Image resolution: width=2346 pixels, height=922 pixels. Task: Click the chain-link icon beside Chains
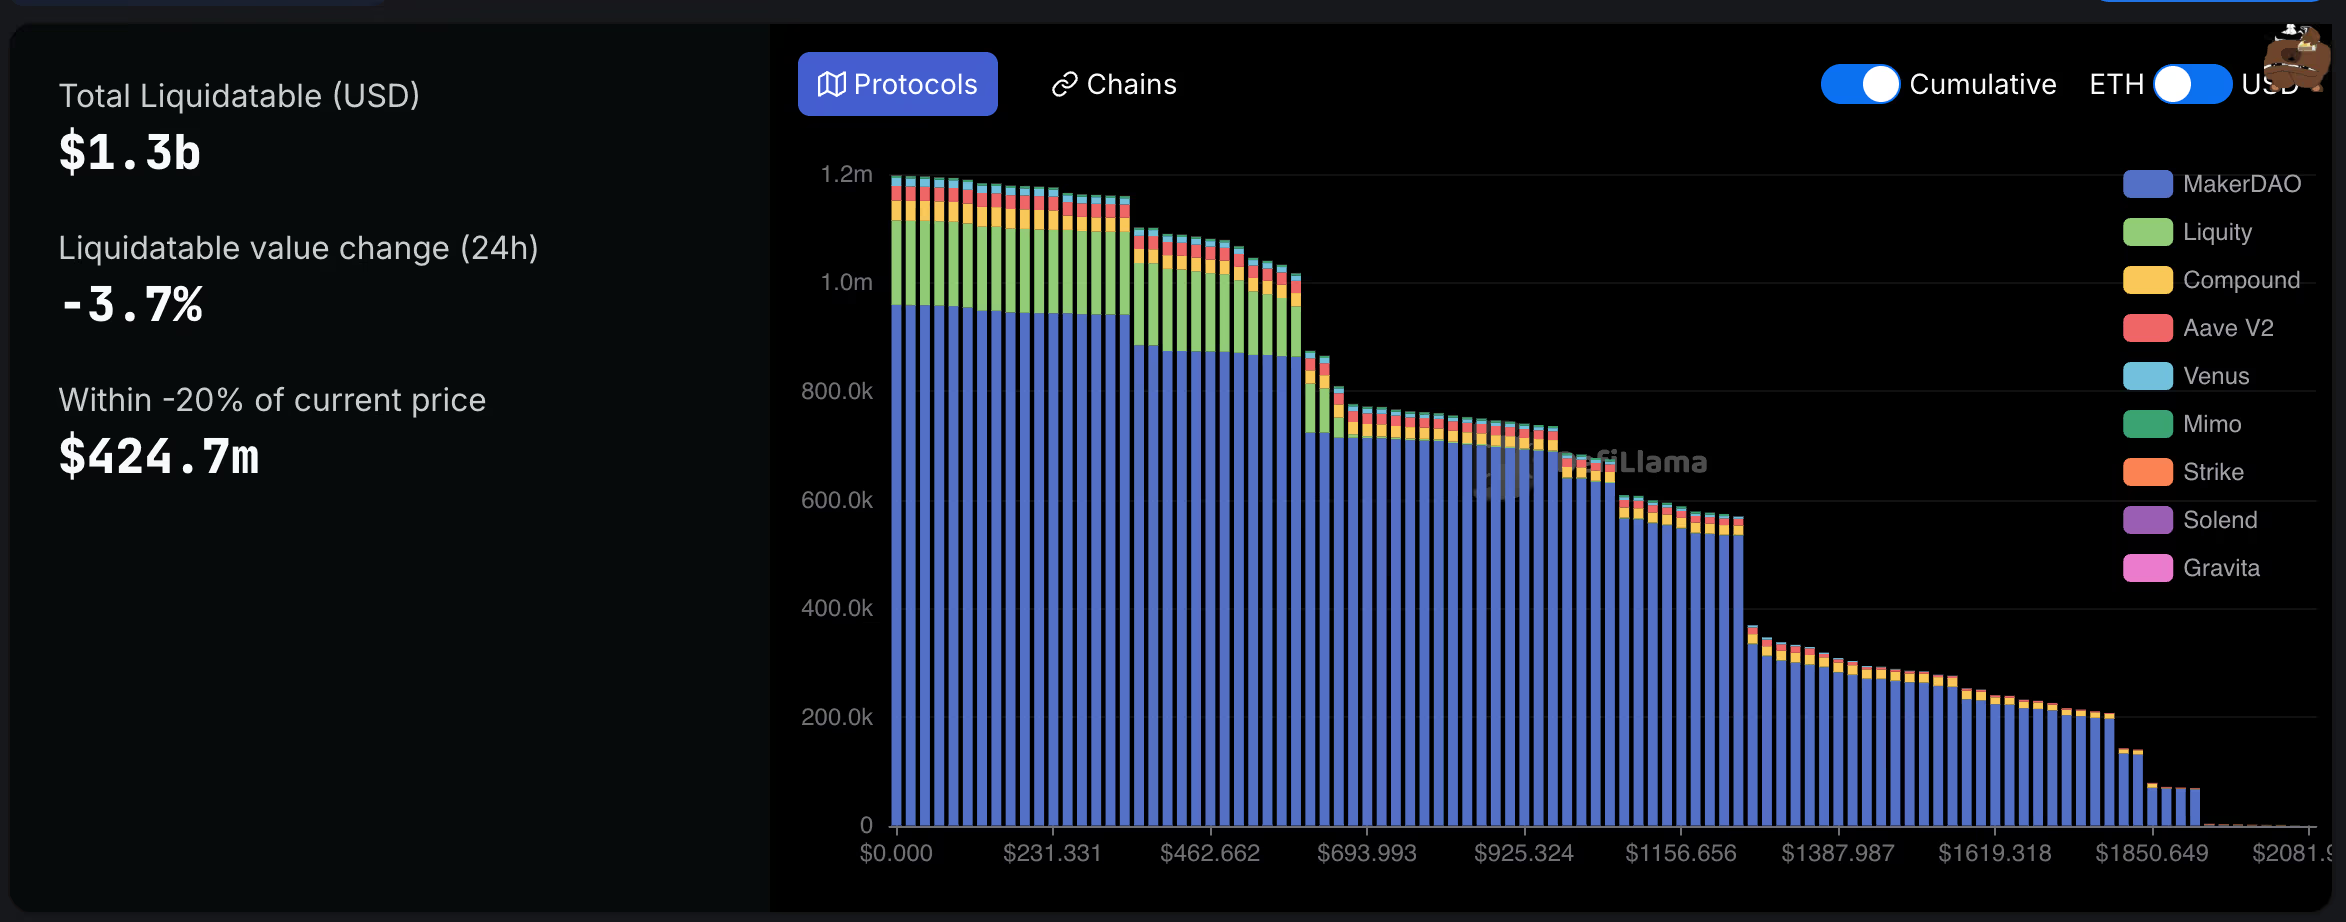(x=1064, y=84)
